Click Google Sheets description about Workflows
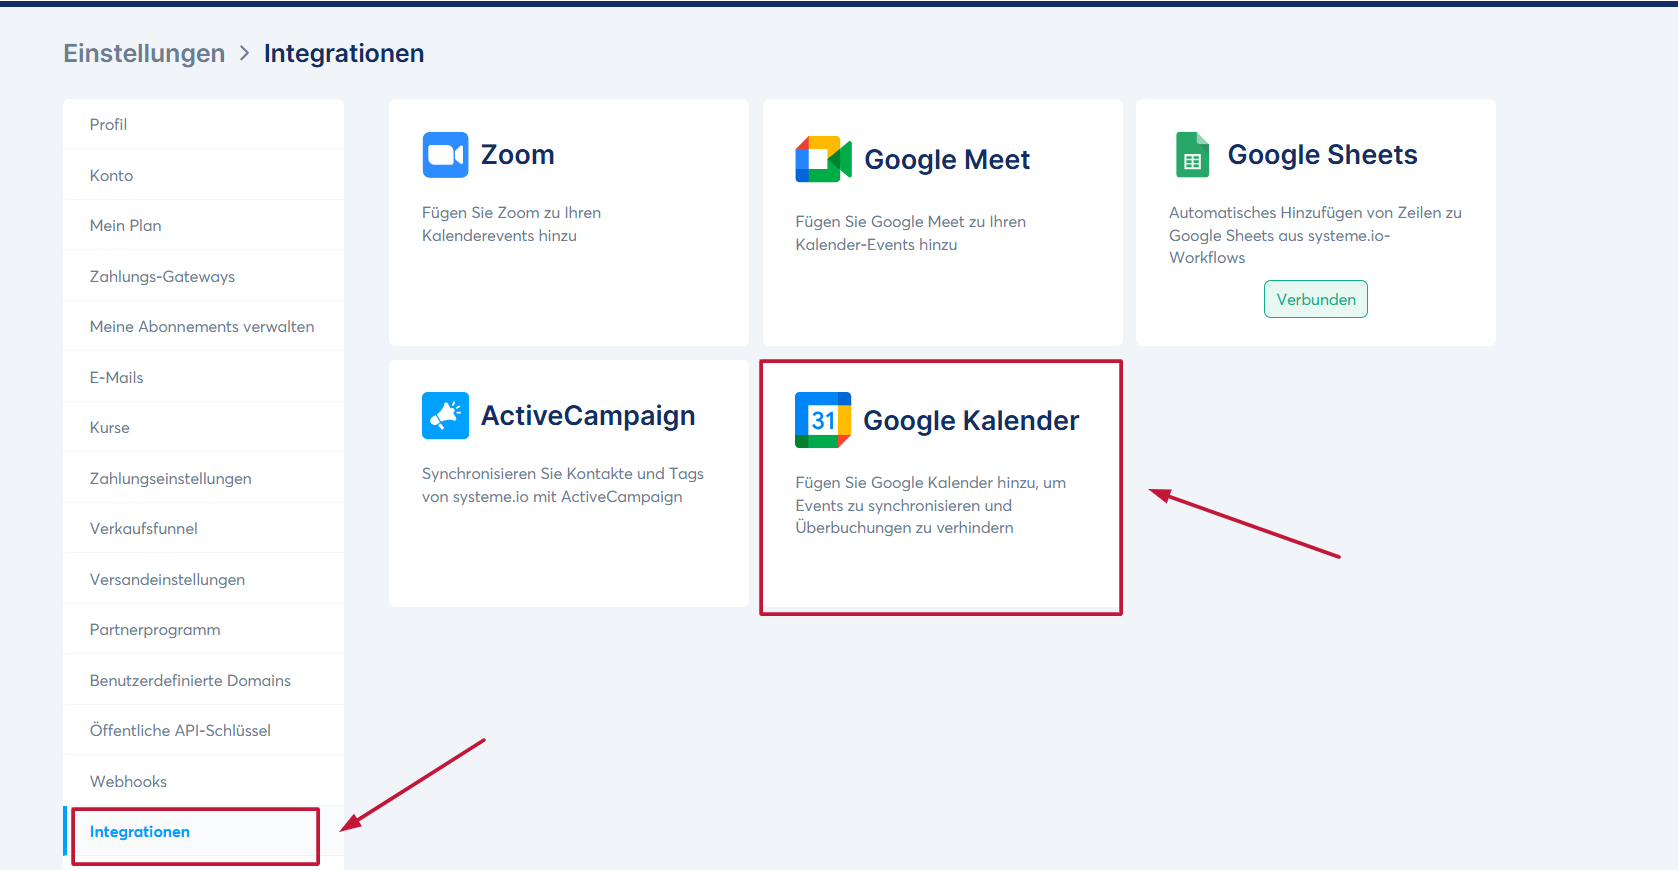Viewport: 1678px width, 870px height. coord(1315,235)
